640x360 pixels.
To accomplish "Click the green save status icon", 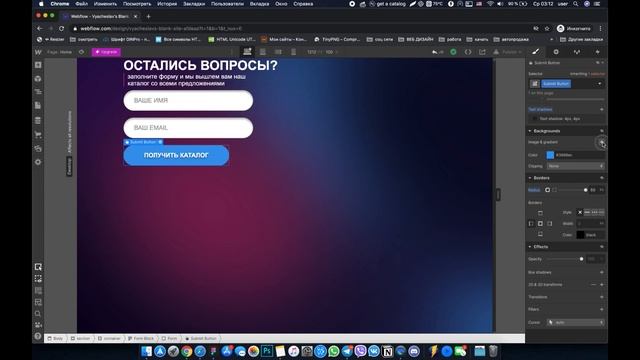I will 453,52.
